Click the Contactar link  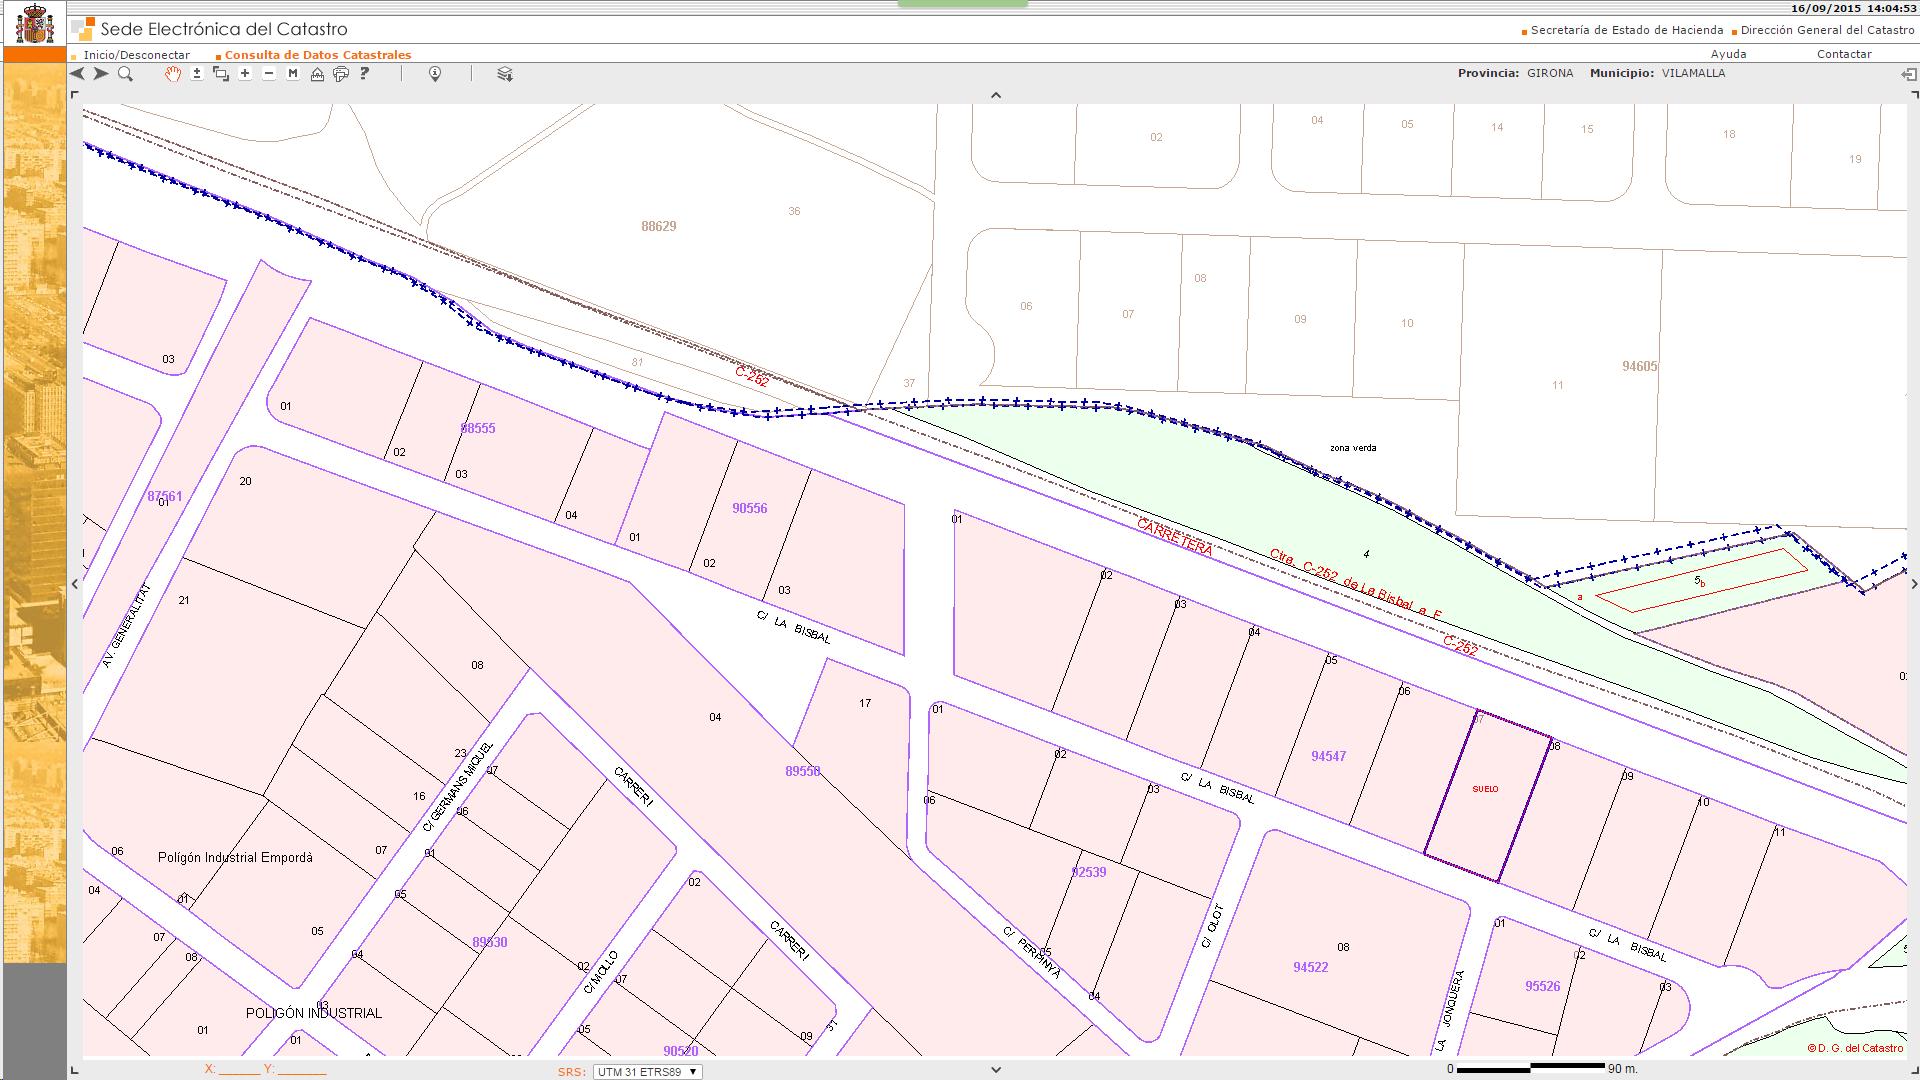click(x=1843, y=54)
